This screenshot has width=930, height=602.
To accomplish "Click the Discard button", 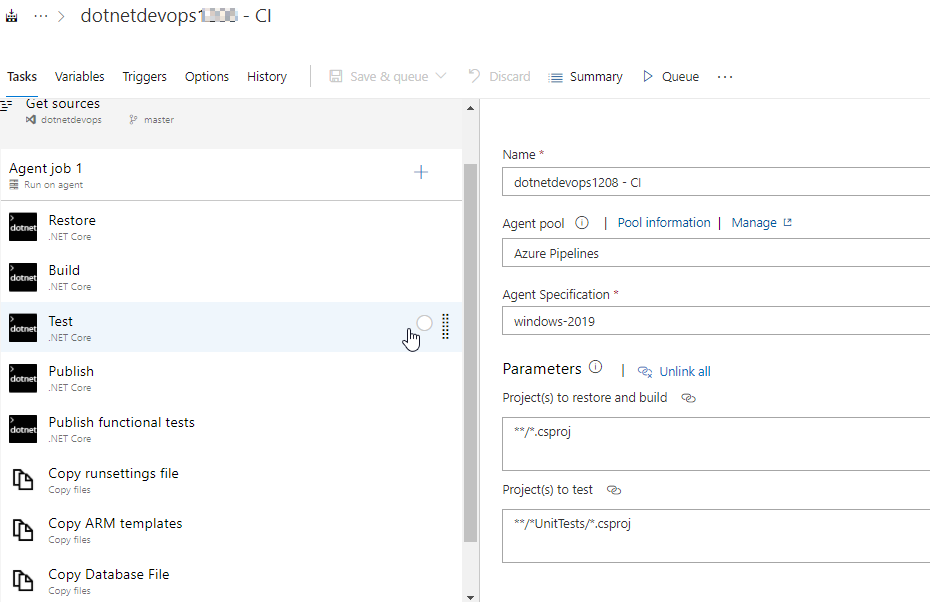I will [x=499, y=77].
